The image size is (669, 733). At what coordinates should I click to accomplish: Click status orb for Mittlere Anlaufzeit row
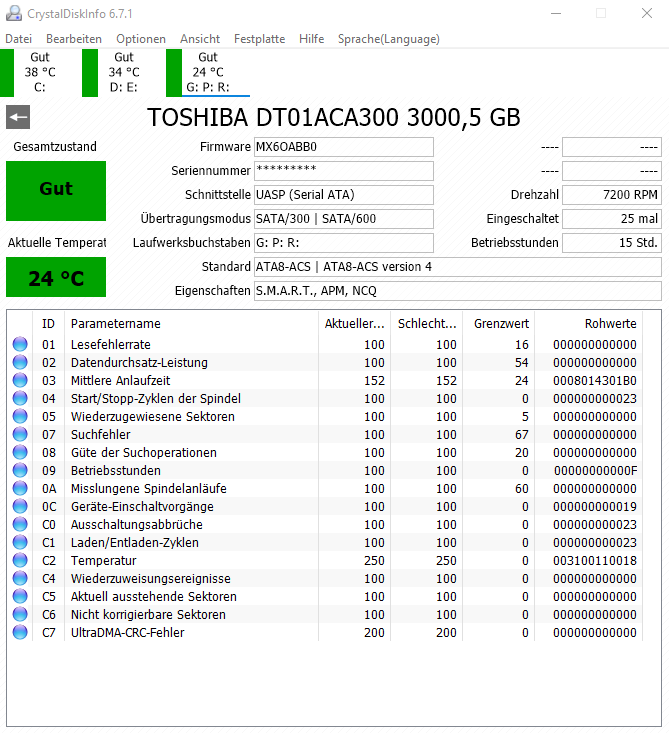[x=20, y=381]
